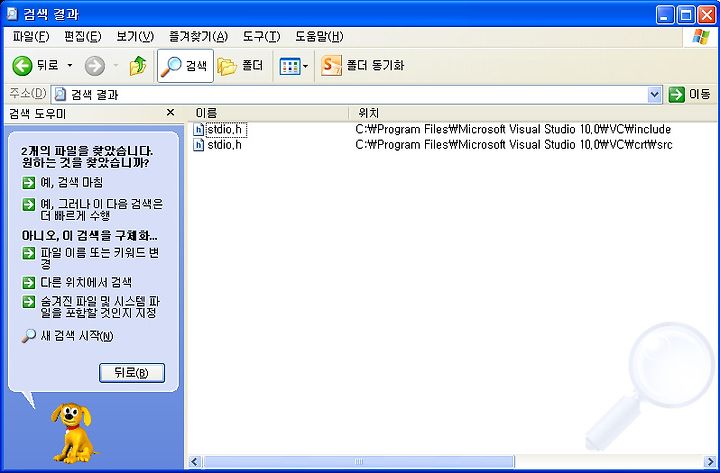Click the green Back arrow icon
Screen dimensions: 720x473
pos(22,66)
